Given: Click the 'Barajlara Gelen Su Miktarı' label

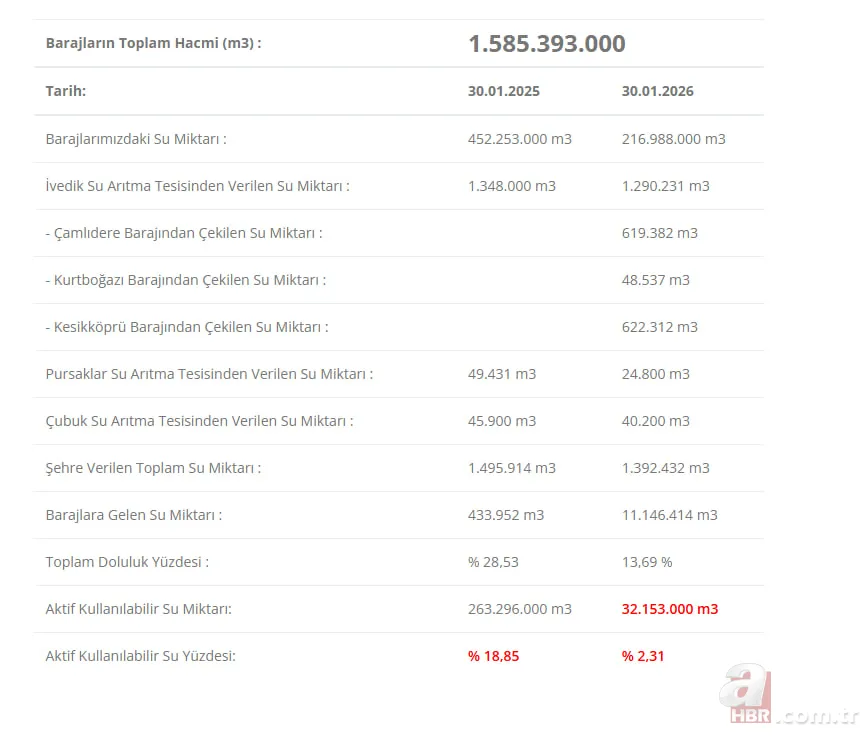Looking at the screenshot, I should (133, 515).
